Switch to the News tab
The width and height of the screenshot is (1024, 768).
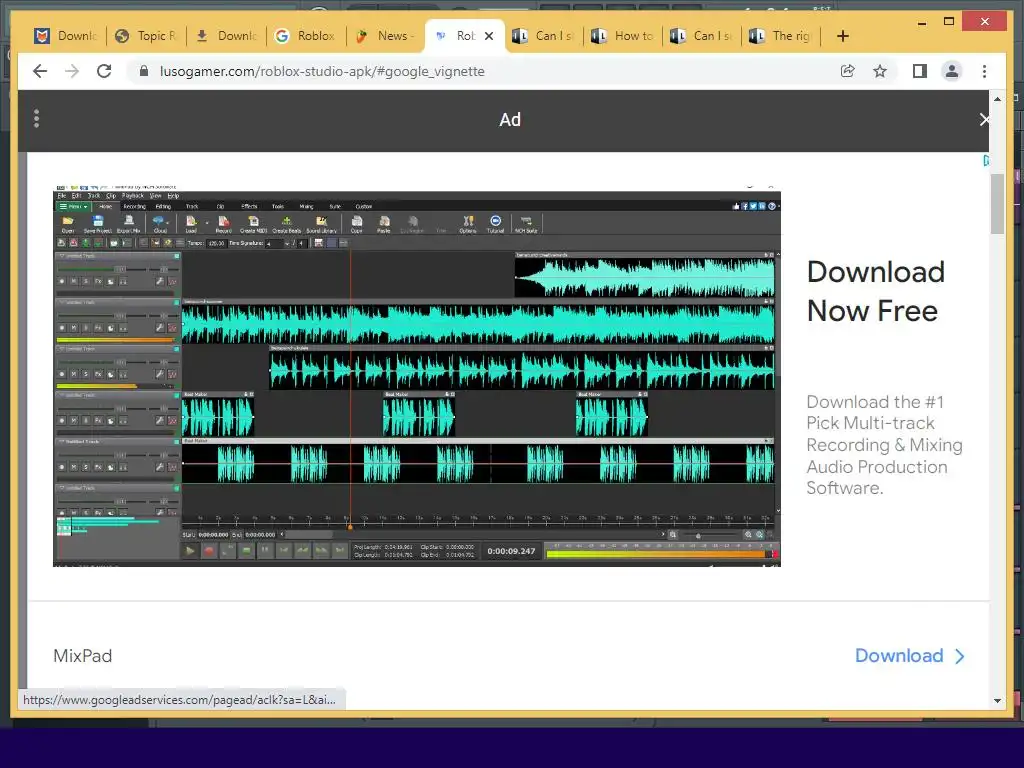[384, 36]
